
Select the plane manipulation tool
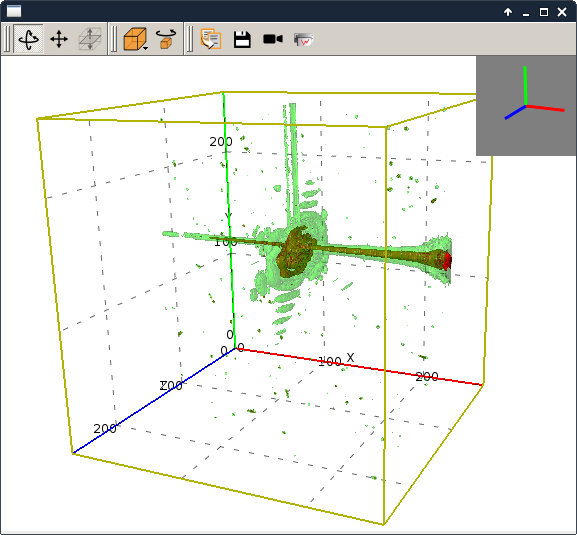(90, 39)
